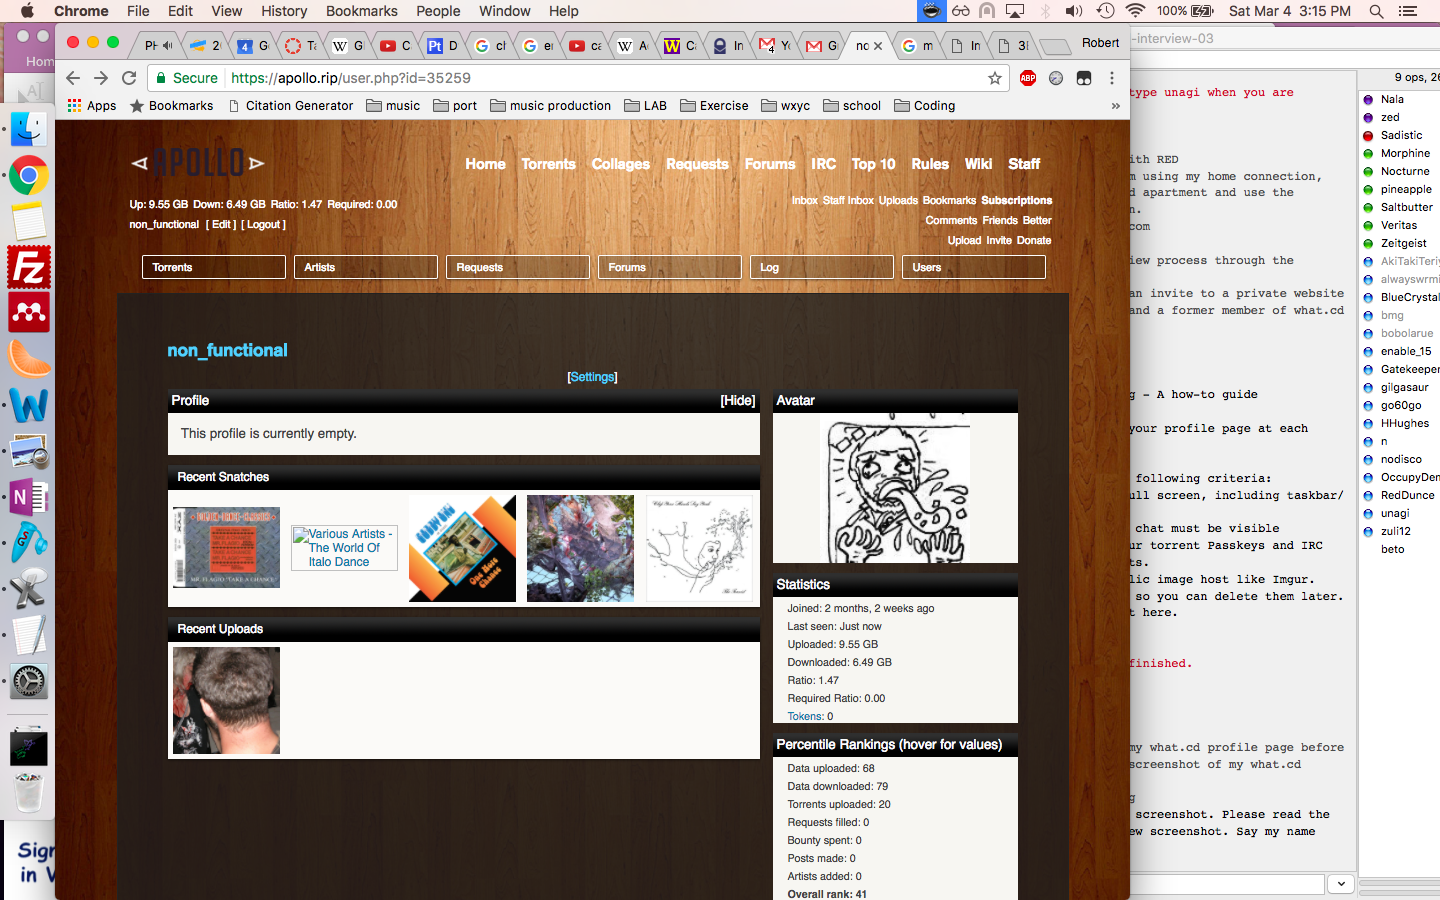The width and height of the screenshot is (1440, 900).
Task: Open System Preferences from the dock
Action: 28,682
